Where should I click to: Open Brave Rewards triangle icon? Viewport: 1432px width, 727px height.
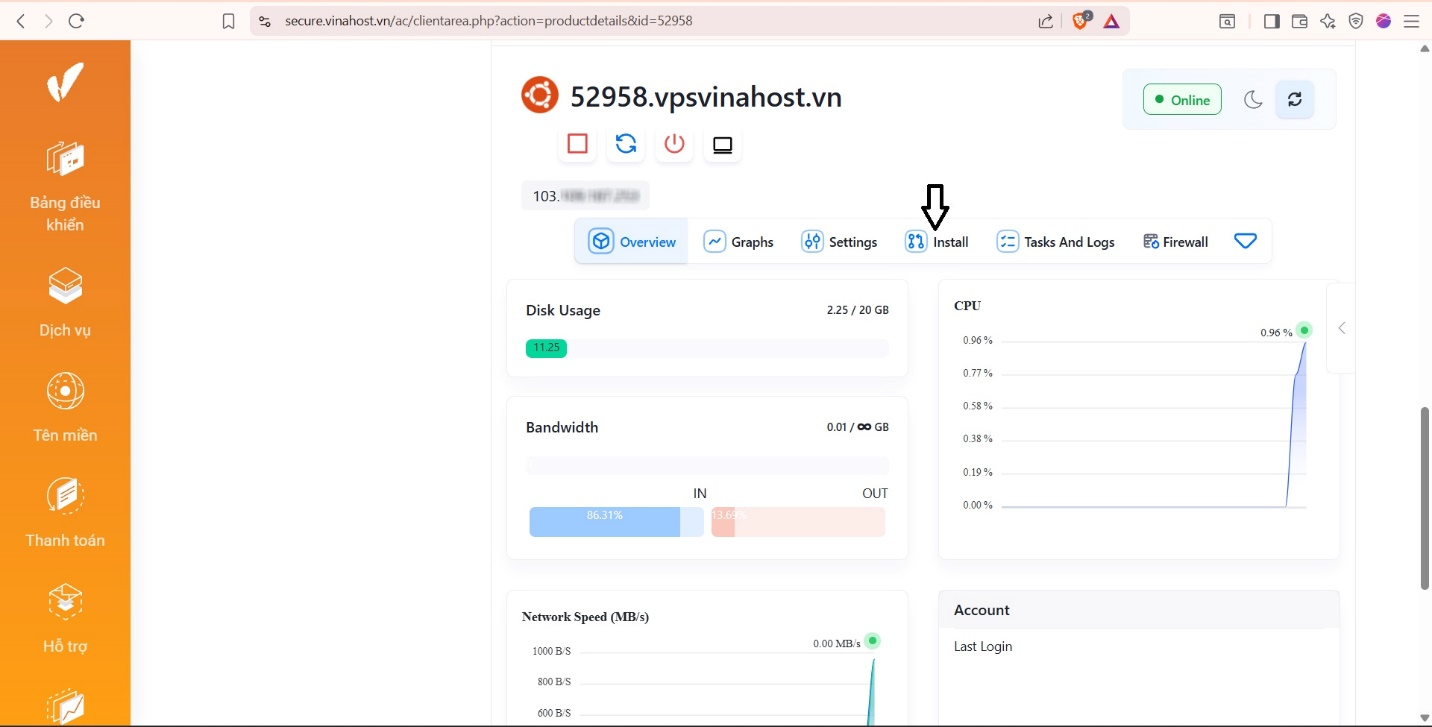[x=1111, y=21]
